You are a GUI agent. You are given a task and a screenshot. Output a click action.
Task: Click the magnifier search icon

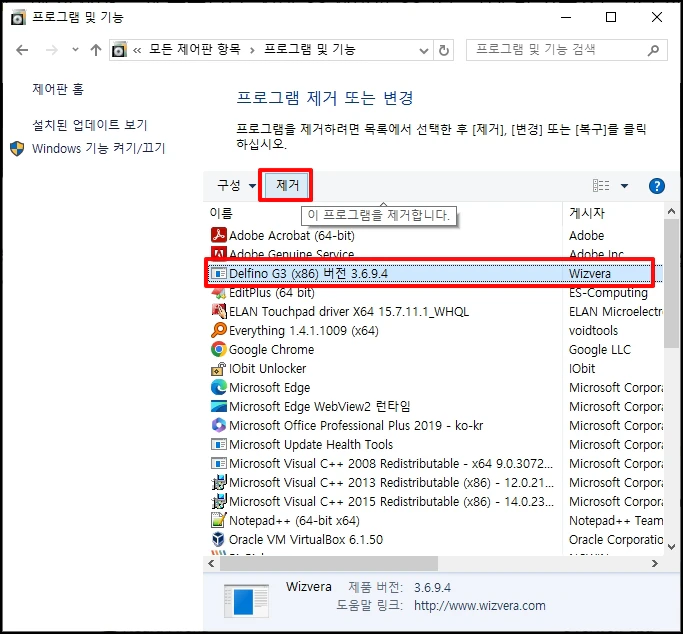click(x=653, y=51)
